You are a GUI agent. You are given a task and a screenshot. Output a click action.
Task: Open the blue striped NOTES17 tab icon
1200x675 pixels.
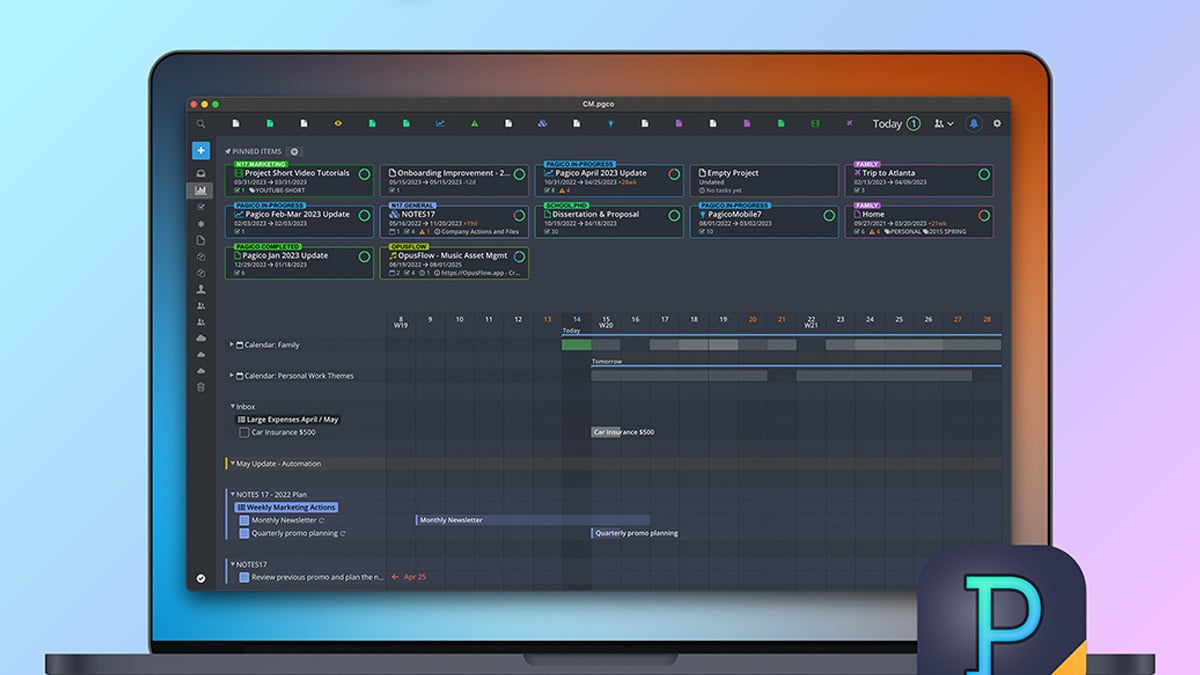point(542,123)
